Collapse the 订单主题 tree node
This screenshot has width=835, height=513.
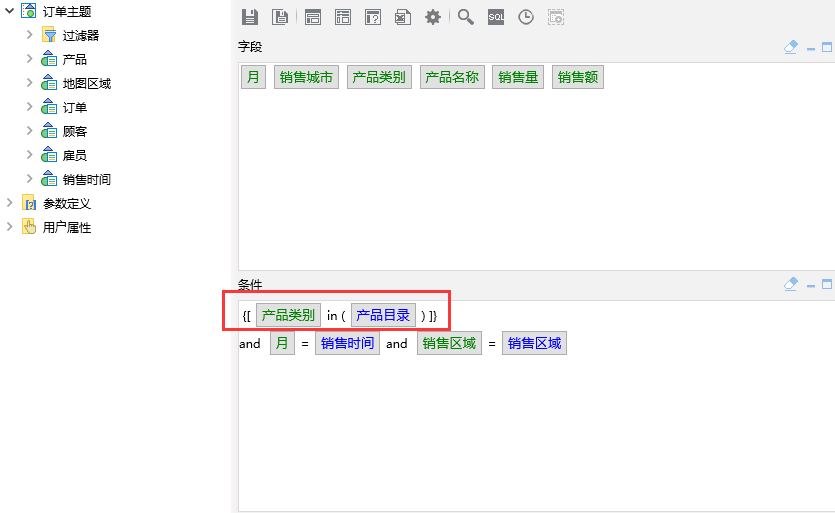[x=9, y=11]
